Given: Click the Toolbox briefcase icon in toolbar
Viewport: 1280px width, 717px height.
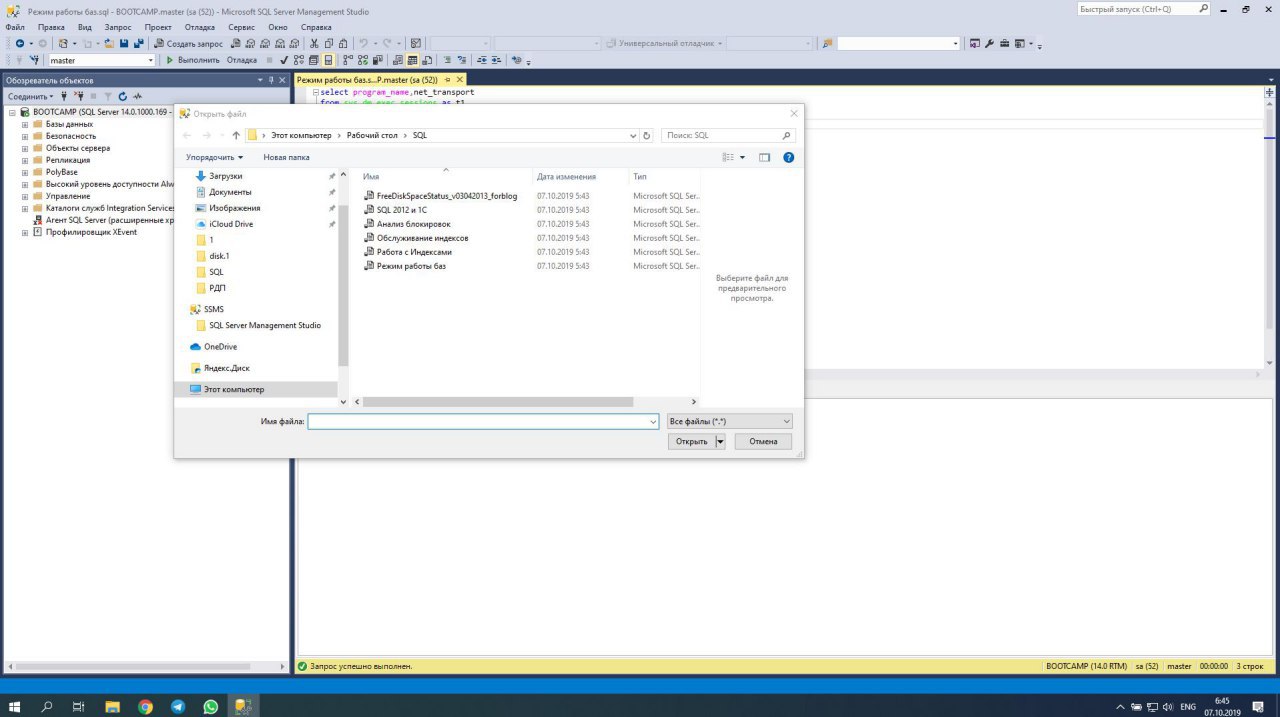Looking at the screenshot, I should [1004, 43].
